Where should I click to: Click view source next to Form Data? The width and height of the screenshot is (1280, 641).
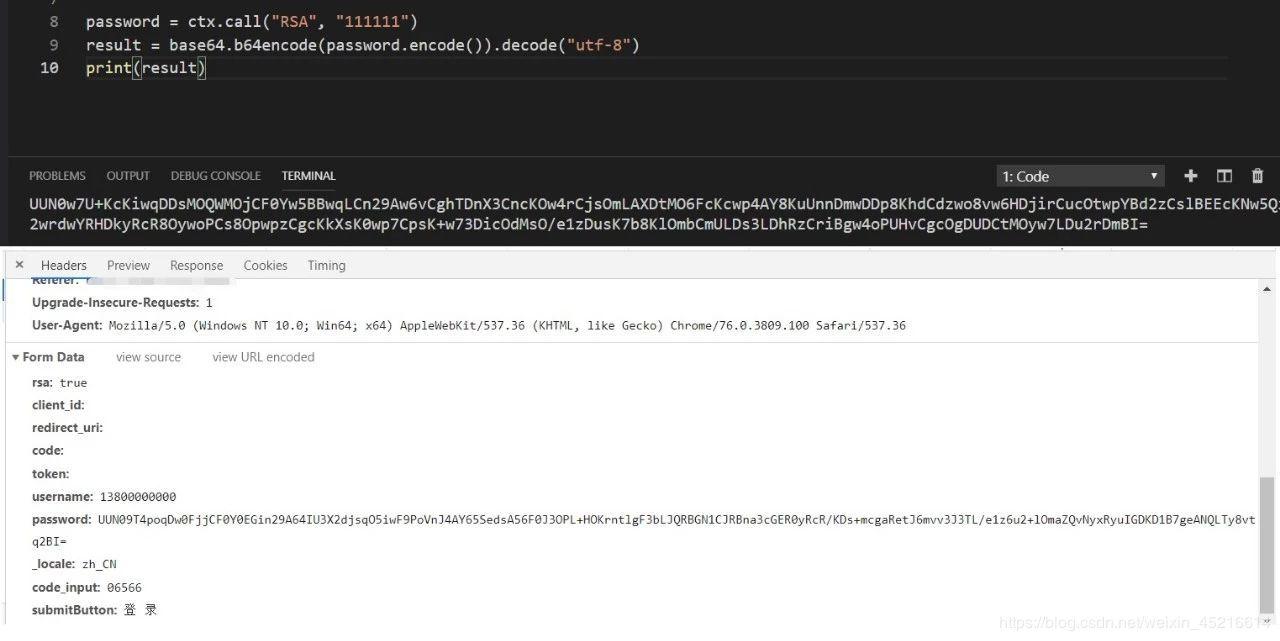point(148,356)
